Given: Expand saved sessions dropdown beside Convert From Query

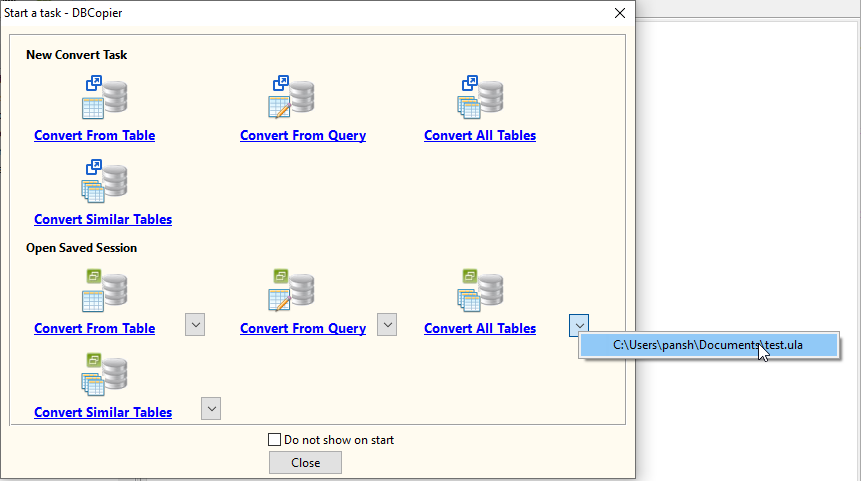Looking at the screenshot, I should (x=387, y=325).
